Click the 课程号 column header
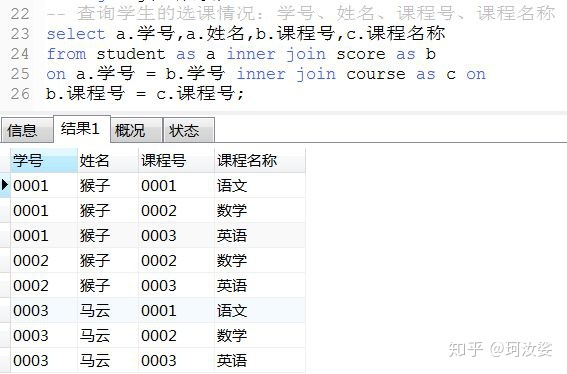The image size is (567, 374). pos(176,160)
